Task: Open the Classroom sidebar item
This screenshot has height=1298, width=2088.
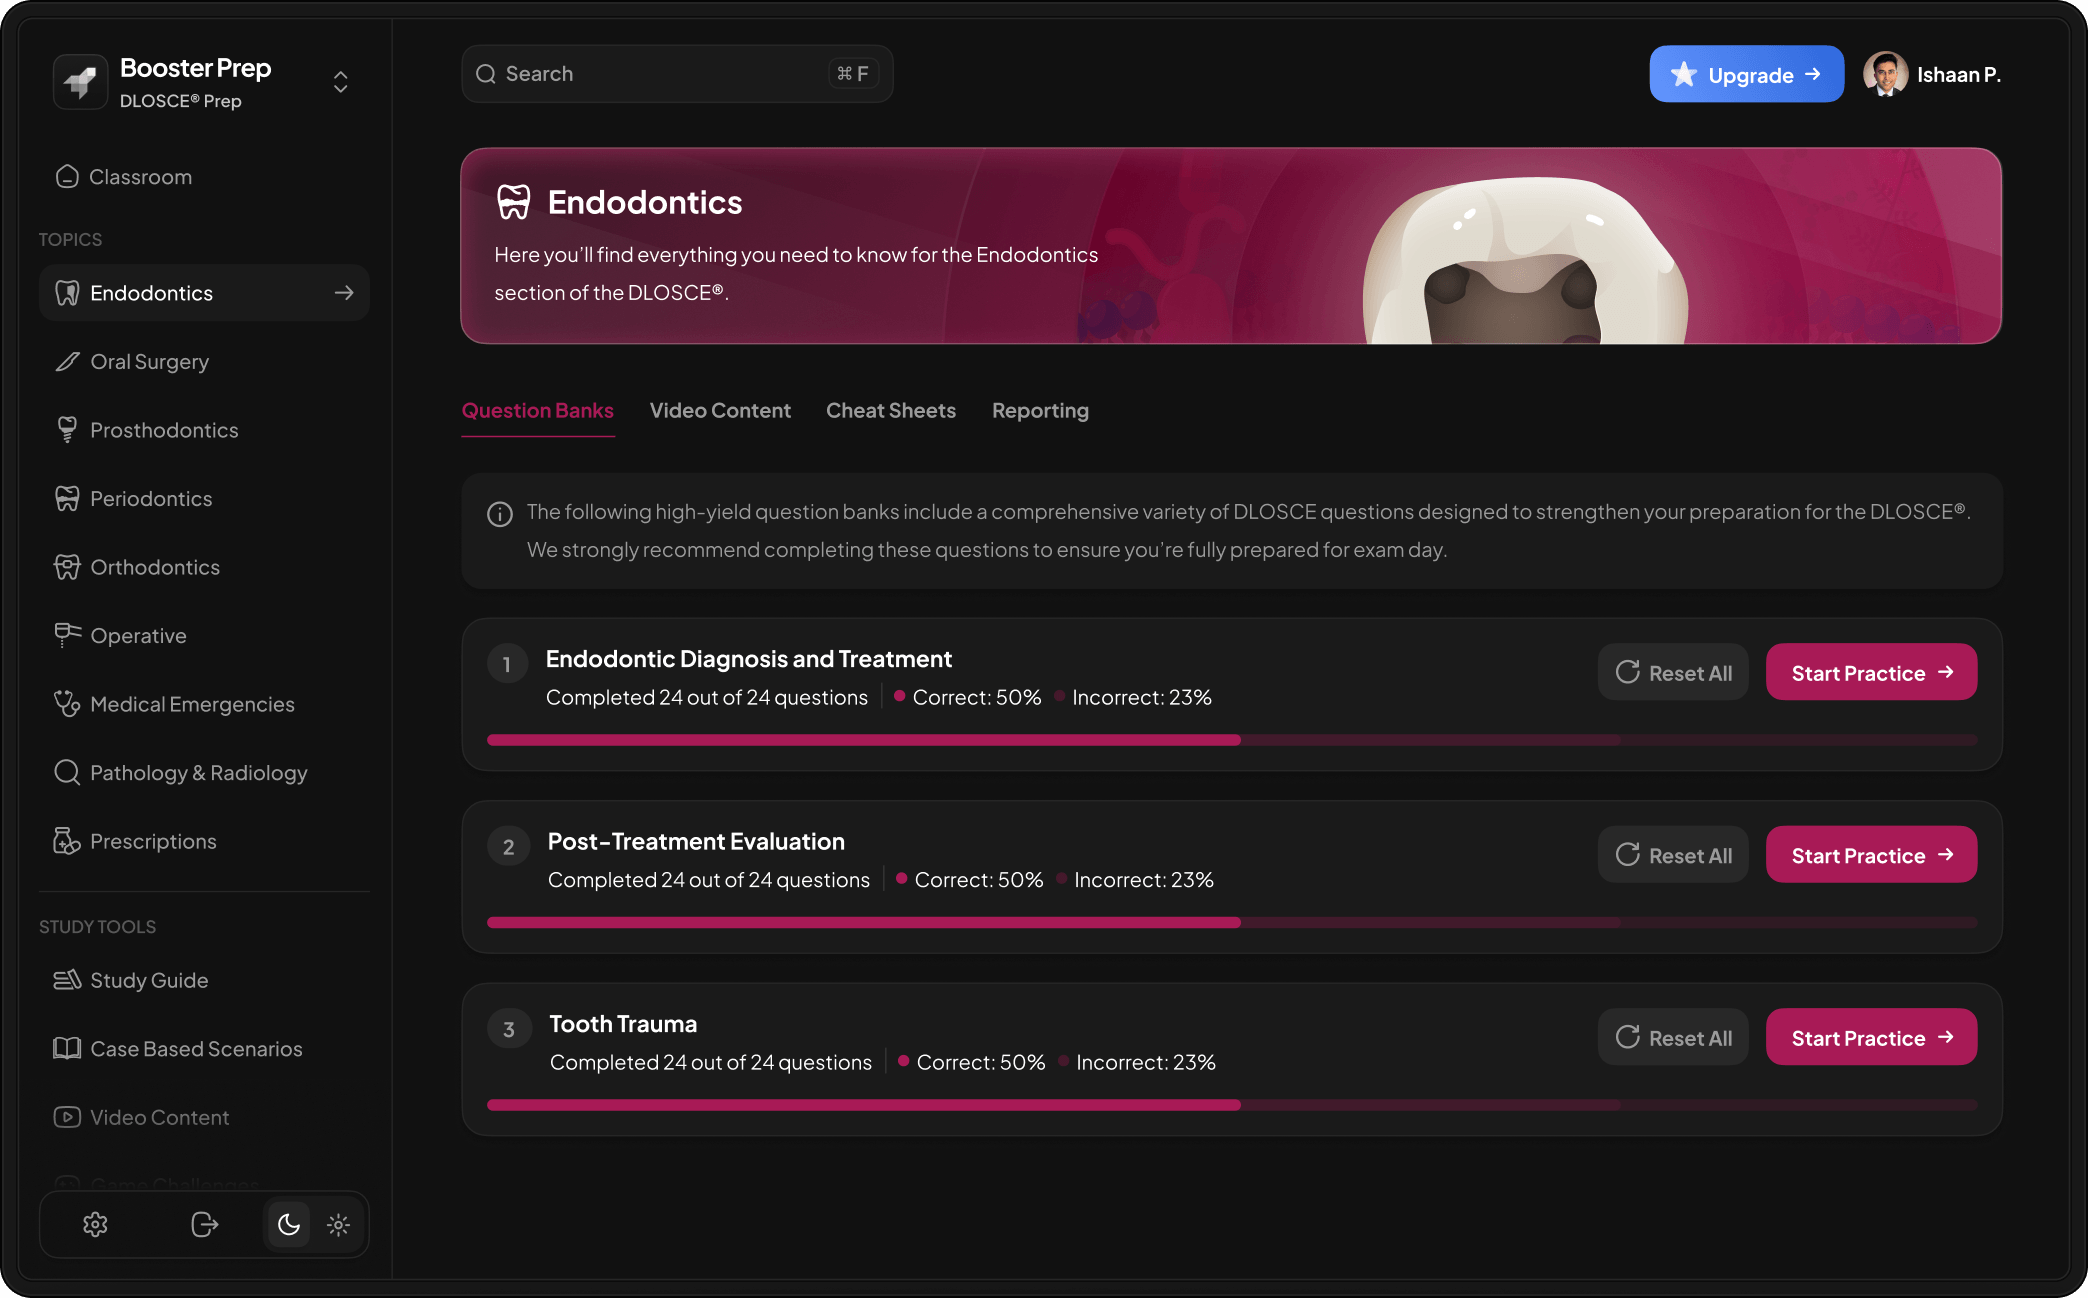Action: [x=204, y=177]
